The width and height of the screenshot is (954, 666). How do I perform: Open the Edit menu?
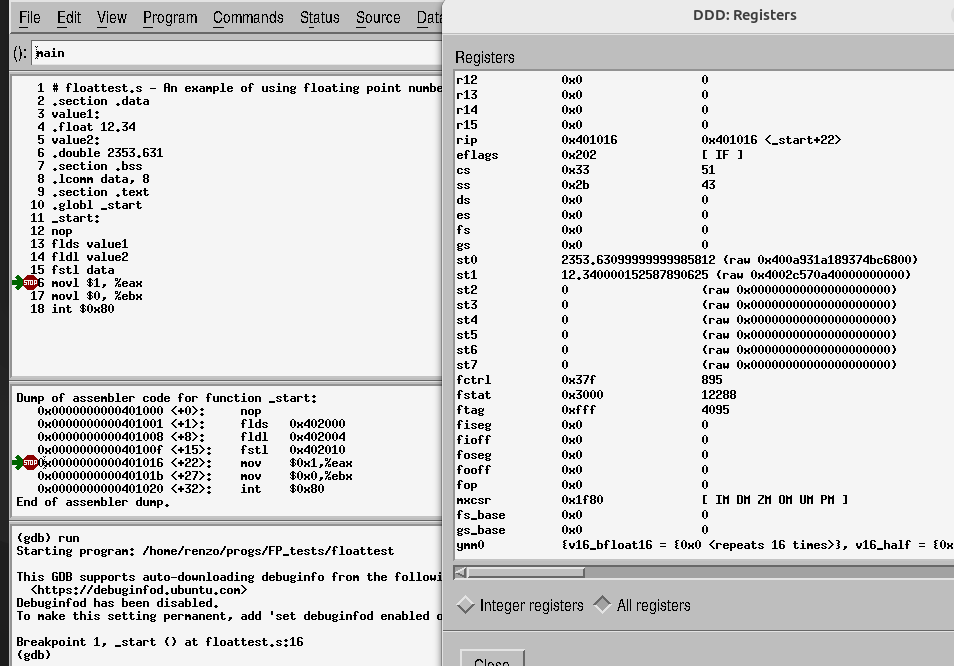(x=69, y=18)
